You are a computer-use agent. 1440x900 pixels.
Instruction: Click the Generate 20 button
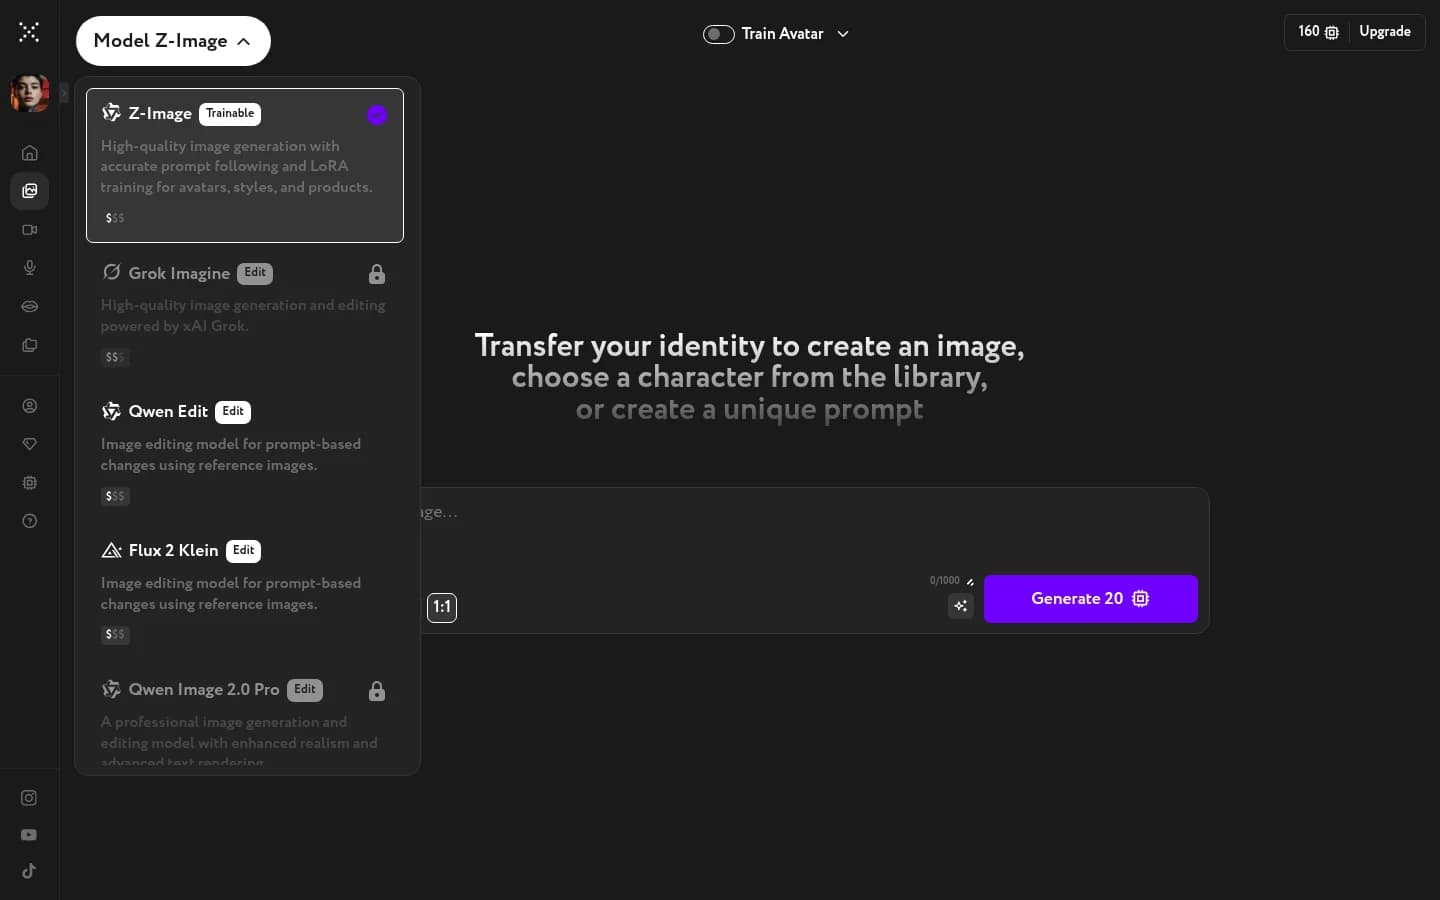(1090, 599)
